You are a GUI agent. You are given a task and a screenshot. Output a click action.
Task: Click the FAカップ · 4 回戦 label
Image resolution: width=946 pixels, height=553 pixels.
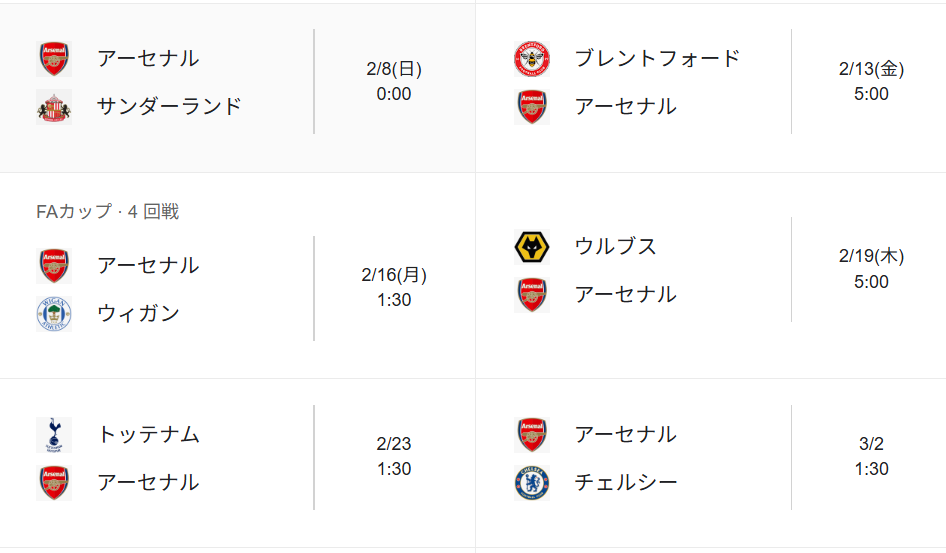pos(107,212)
